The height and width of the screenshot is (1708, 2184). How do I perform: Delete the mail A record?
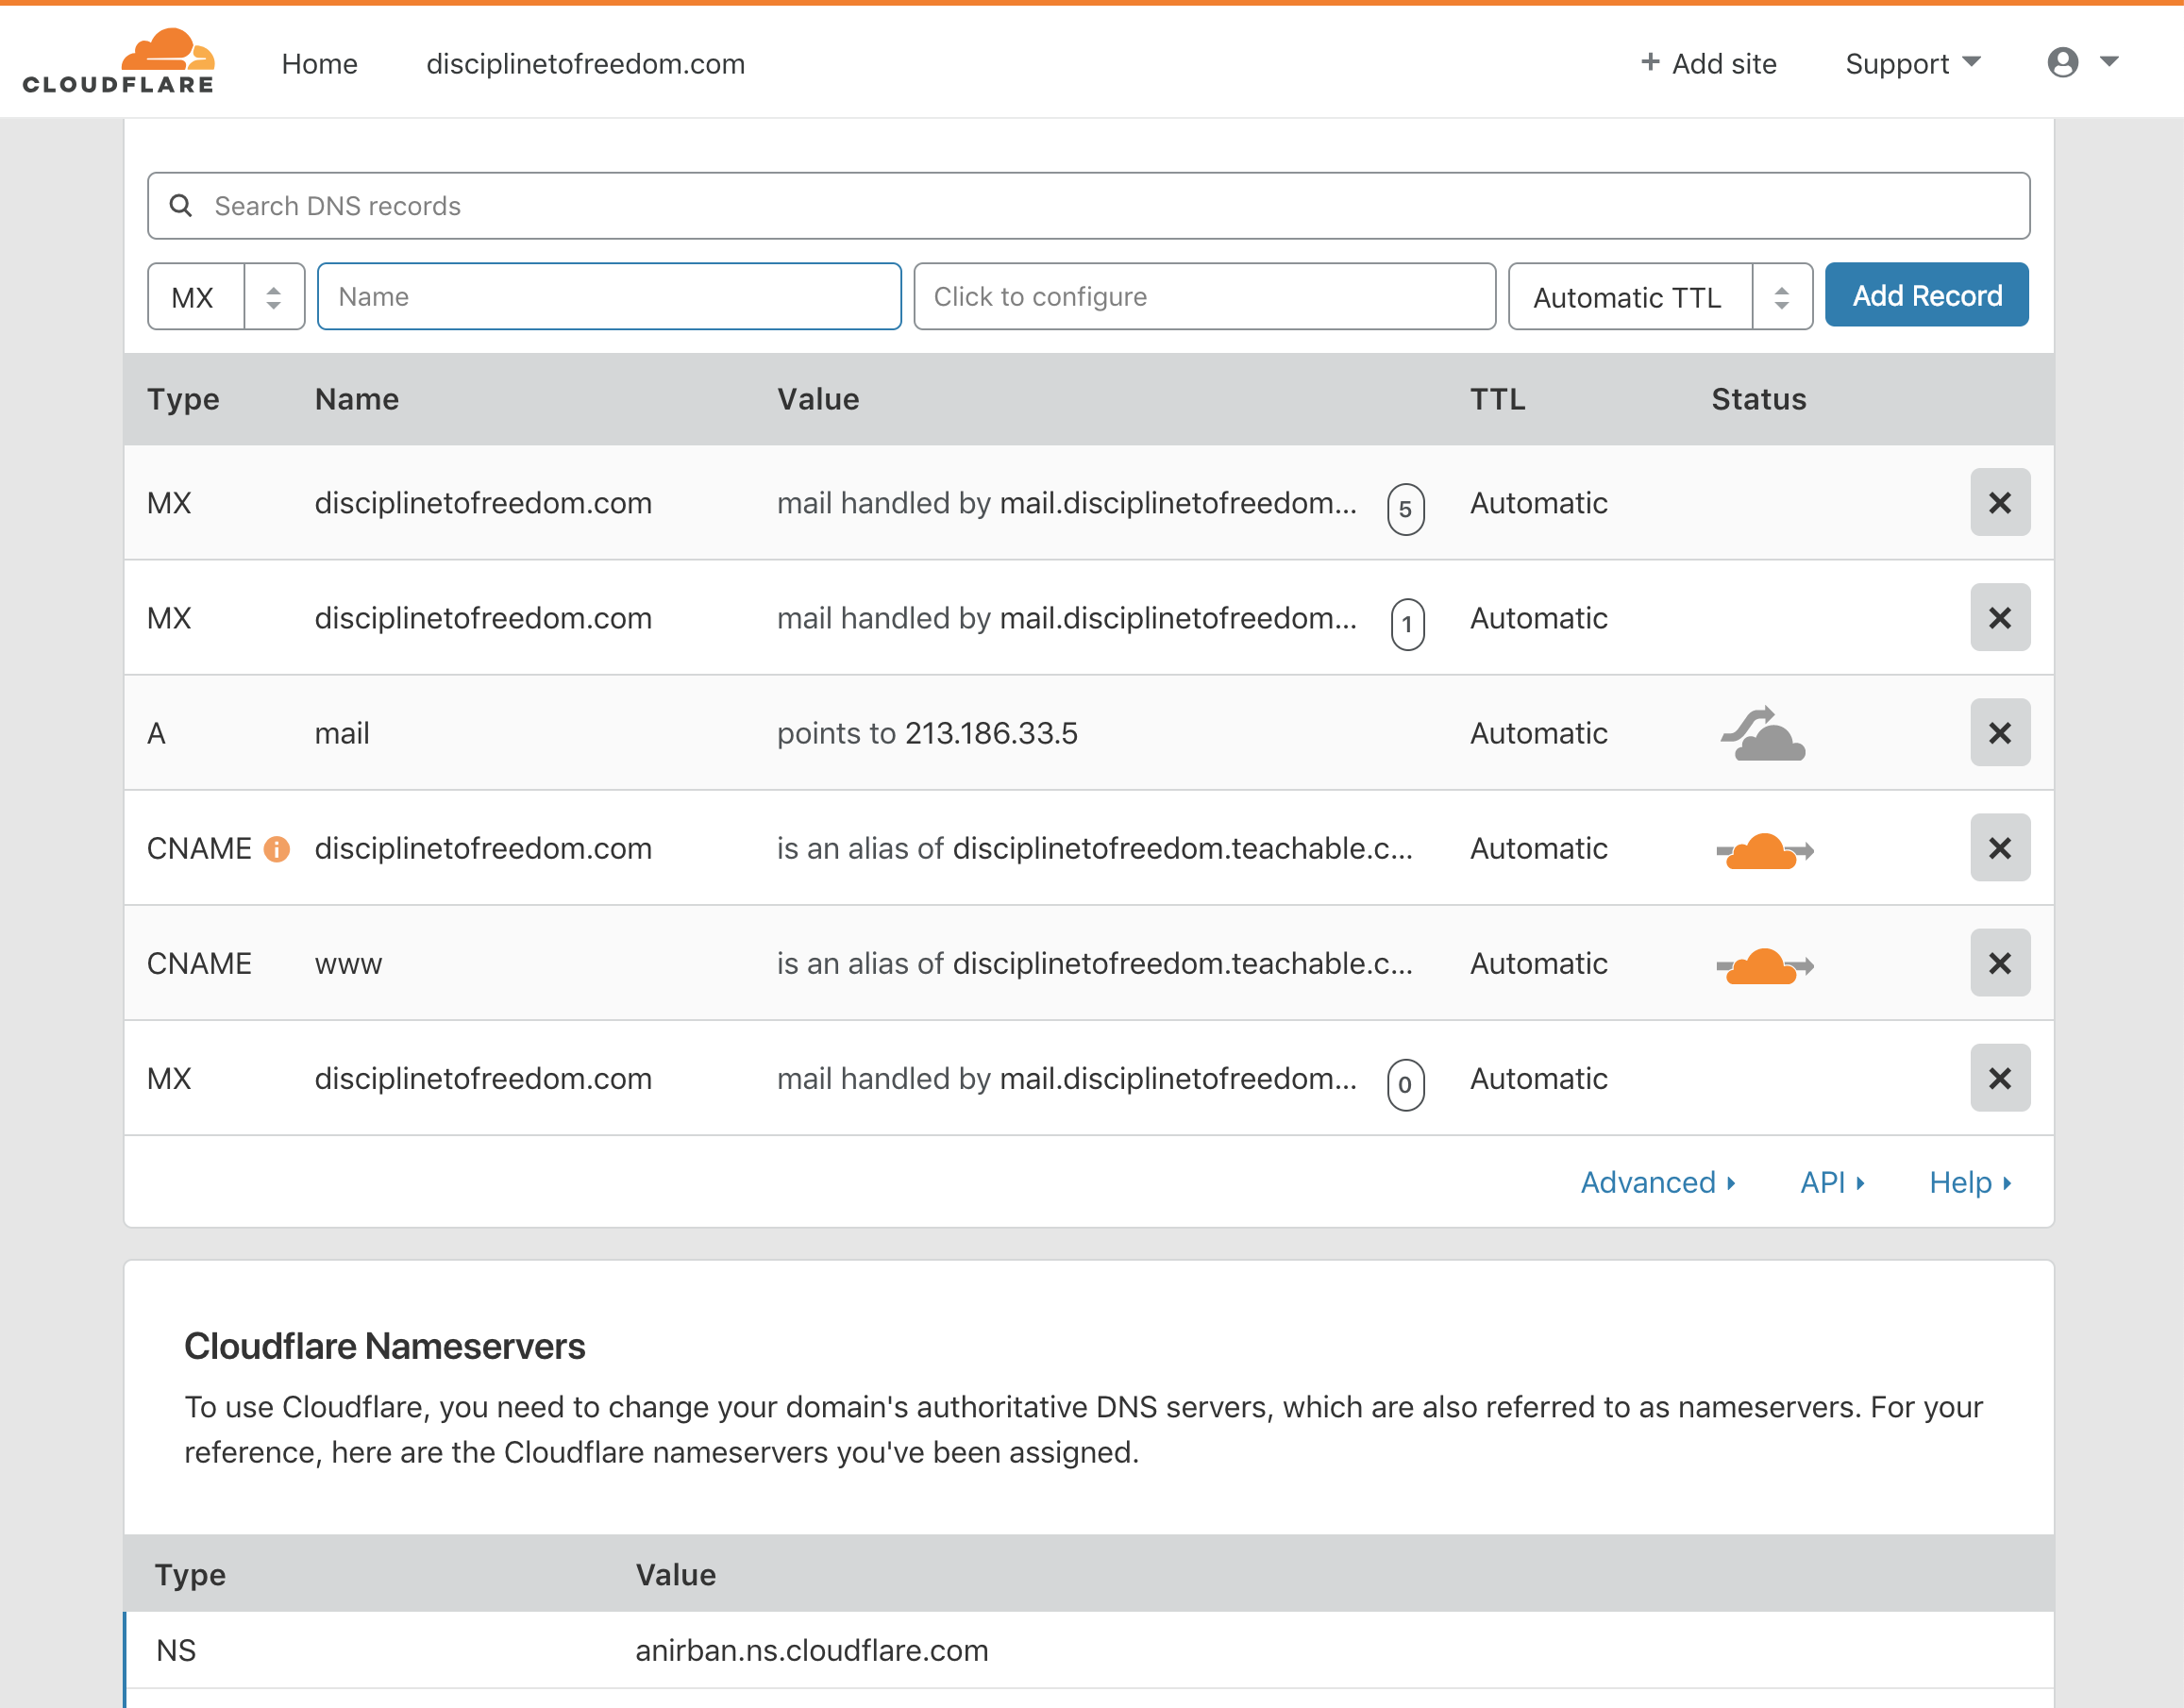[x=1999, y=733]
